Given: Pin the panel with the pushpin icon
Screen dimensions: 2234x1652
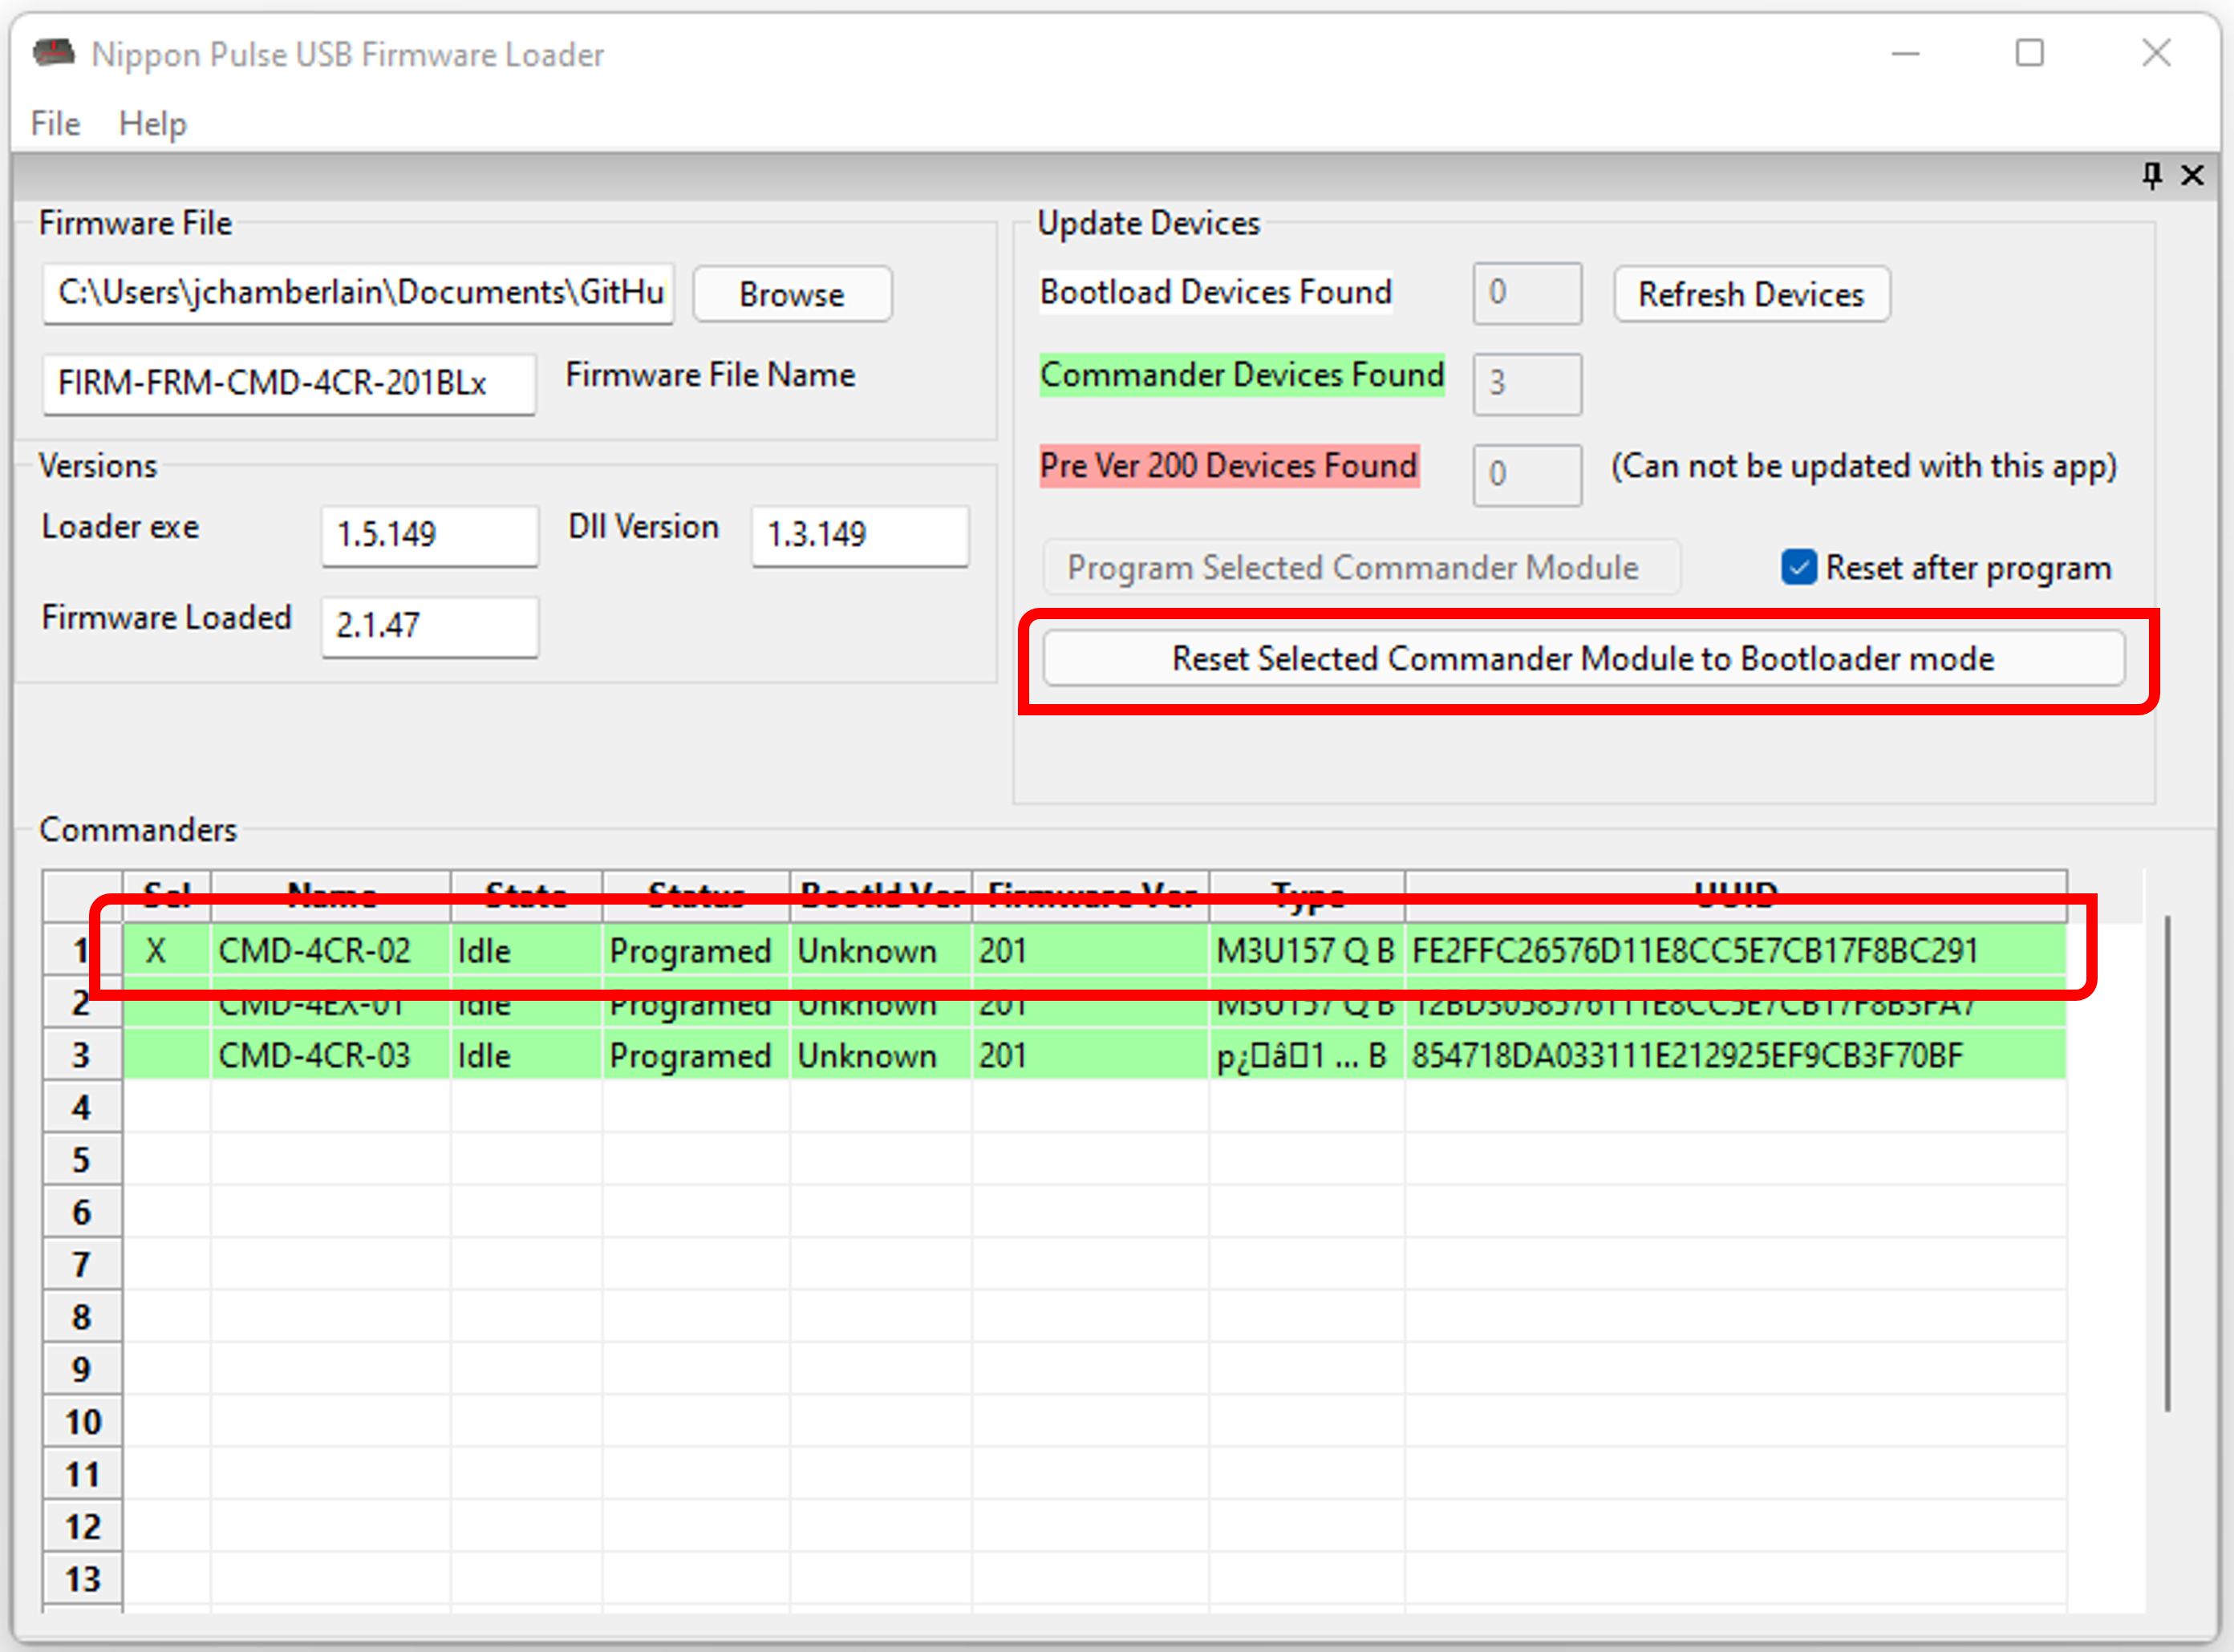Looking at the screenshot, I should [x=2152, y=176].
